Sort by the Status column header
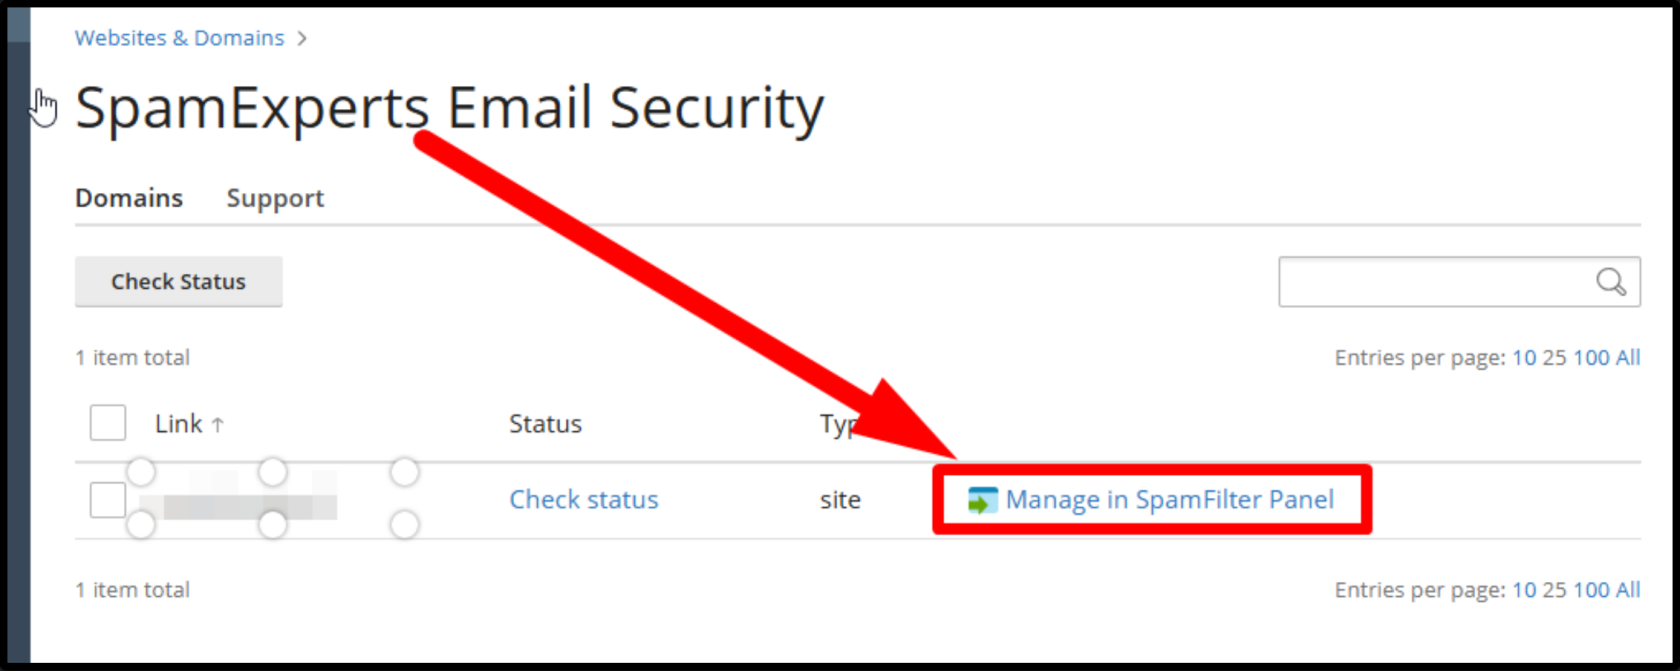Viewport: 1680px width, 671px height. [x=545, y=424]
